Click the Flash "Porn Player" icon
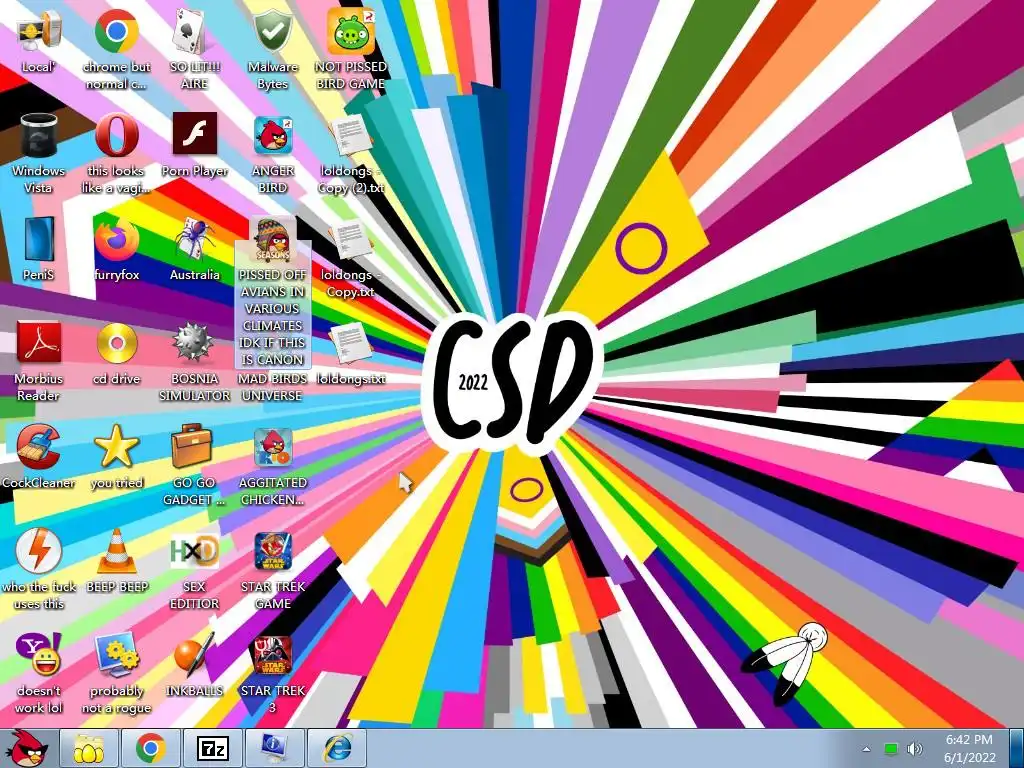This screenshot has height=768, width=1024. (x=194, y=135)
